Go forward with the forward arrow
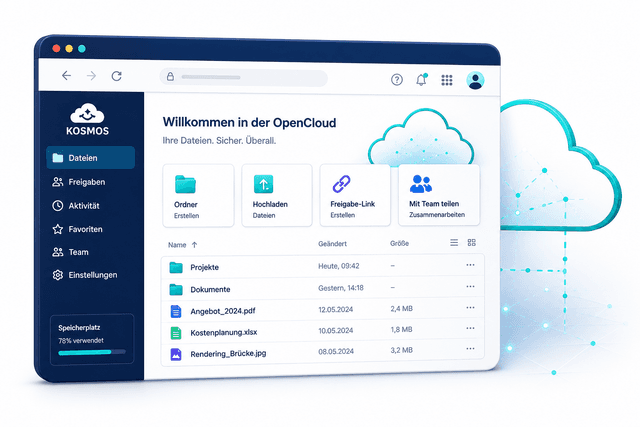This screenshot has width=640, height=427. (x=91, y=76)
